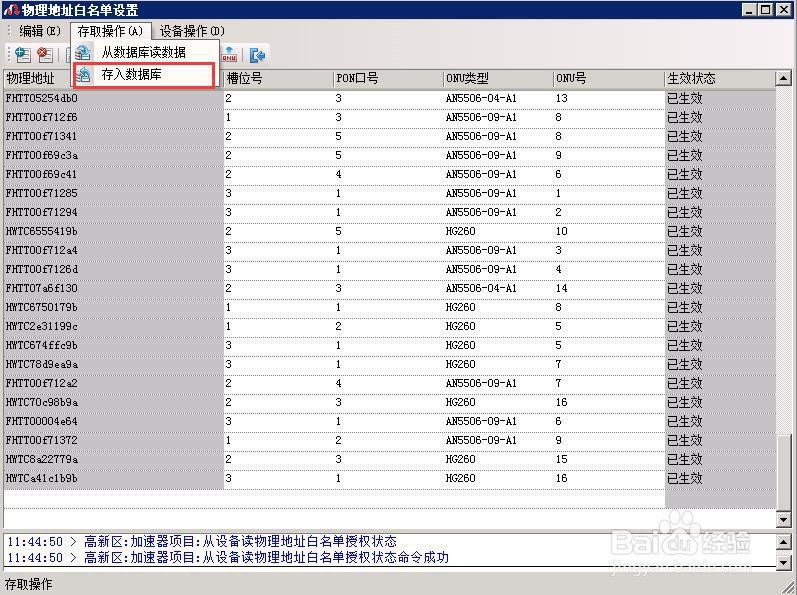This screenshot has height=595, width=797.
Task: Open the 设备操作(D) menu
Action: tap(192, 31)
